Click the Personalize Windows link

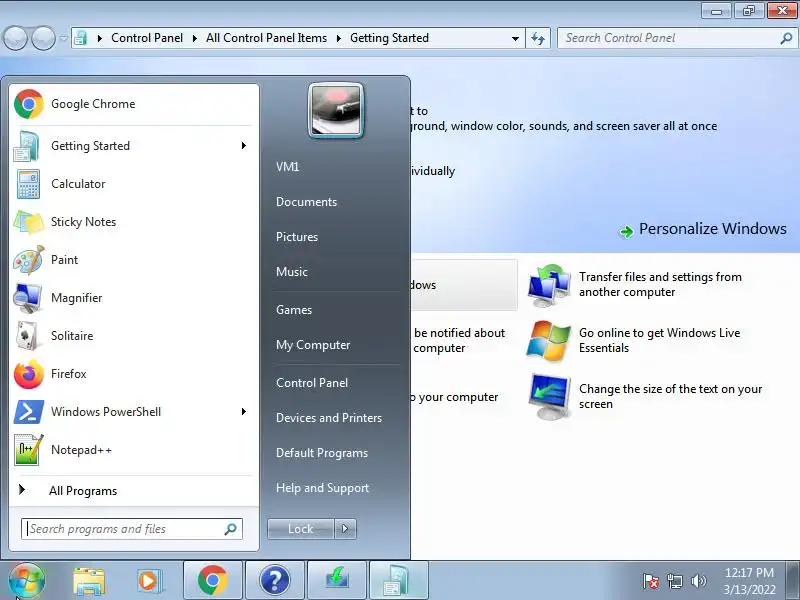point(712,229)
